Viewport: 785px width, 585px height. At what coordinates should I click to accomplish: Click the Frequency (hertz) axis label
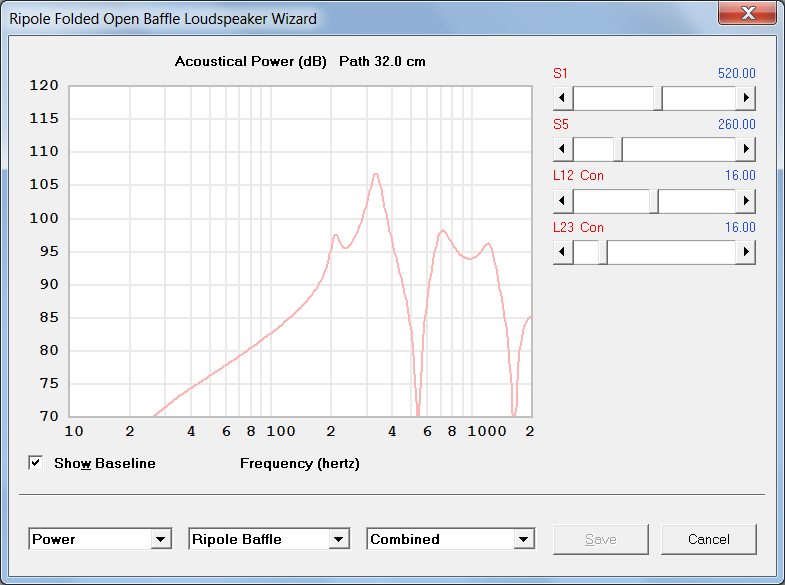(x=300, y=463)
